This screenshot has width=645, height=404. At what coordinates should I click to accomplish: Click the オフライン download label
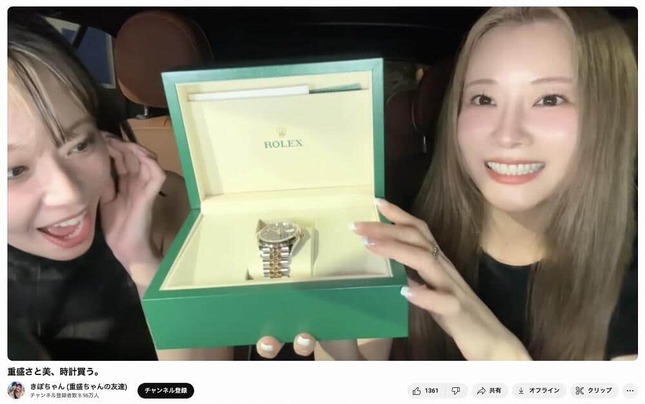click(544, 391)
